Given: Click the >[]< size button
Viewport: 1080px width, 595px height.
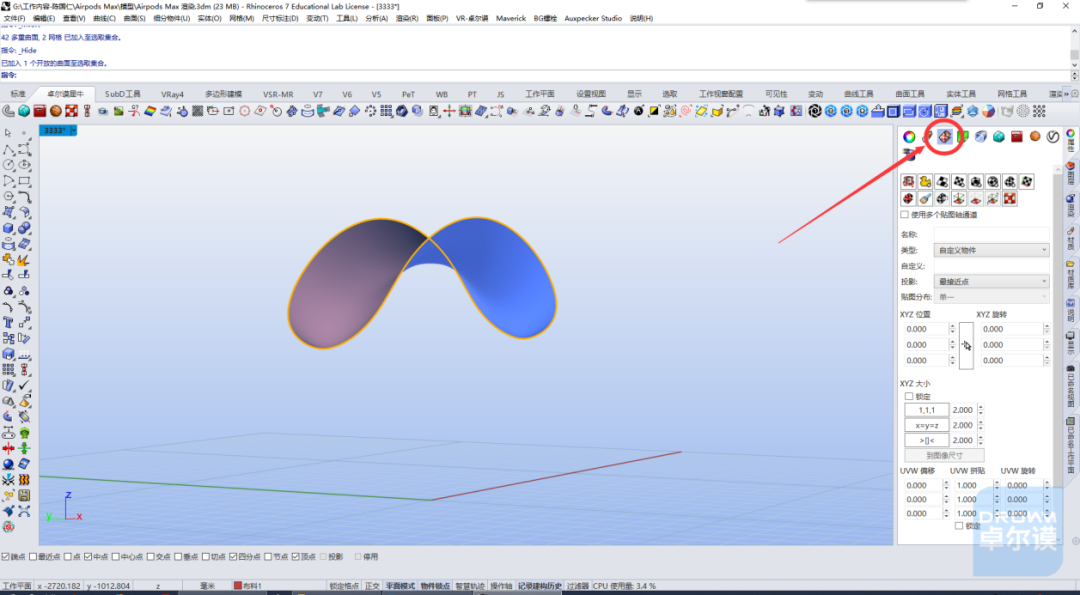Looking at the screenshot, I should click(x=926, y=440).
